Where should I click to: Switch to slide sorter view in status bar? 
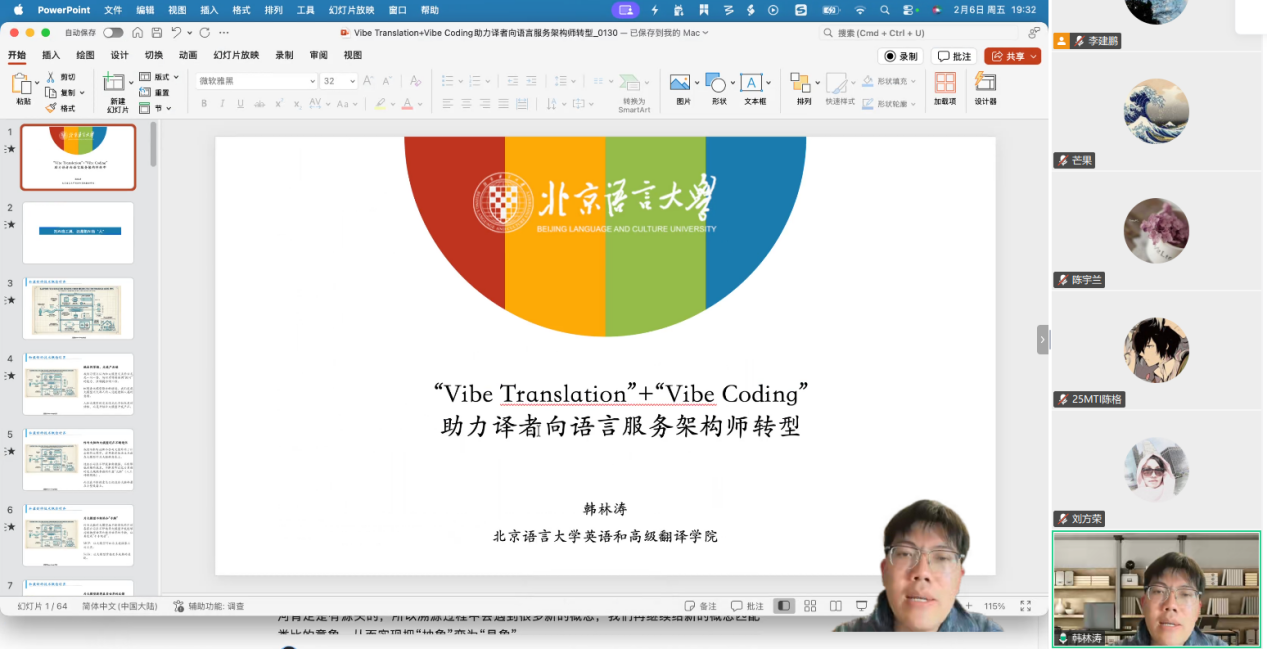point(810,606)
